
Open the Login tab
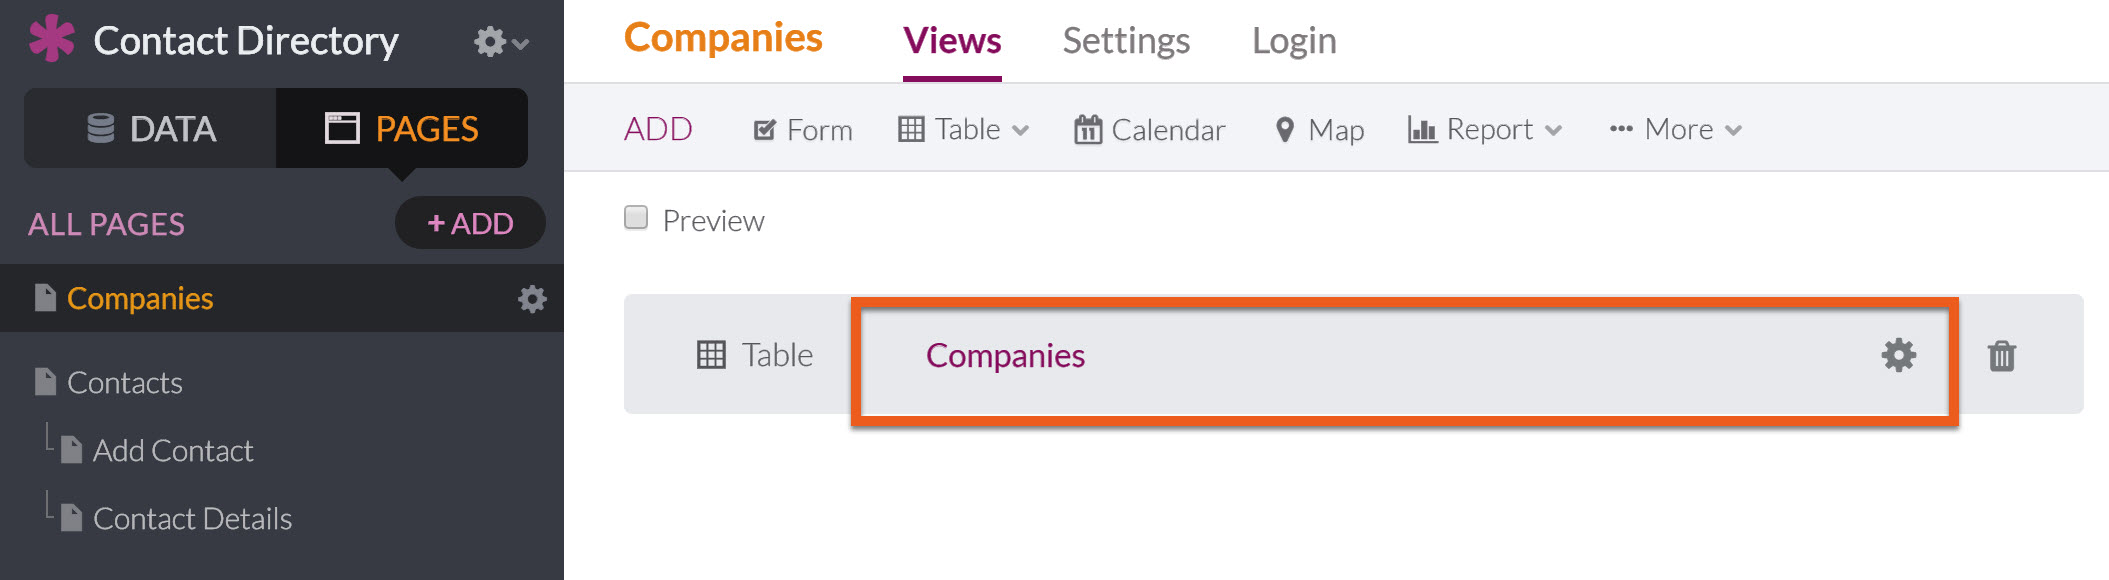1294,41
